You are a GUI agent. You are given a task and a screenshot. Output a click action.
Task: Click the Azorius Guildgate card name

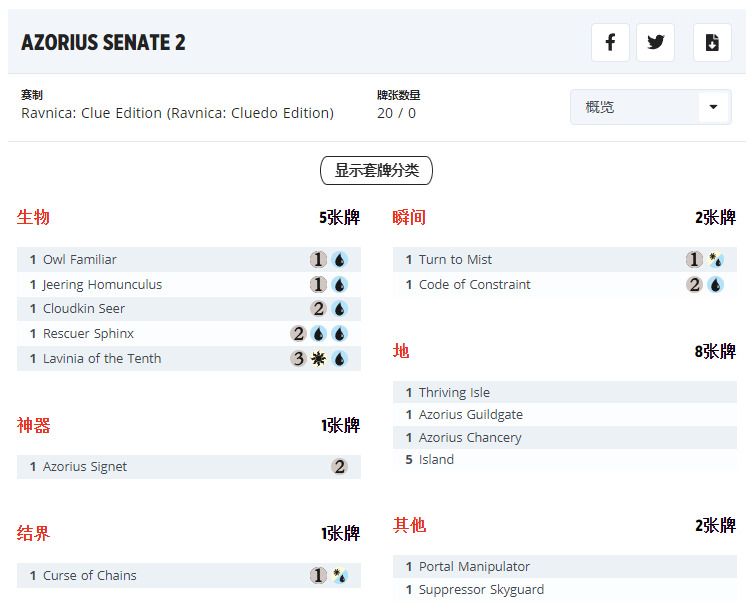coord(470,415)
